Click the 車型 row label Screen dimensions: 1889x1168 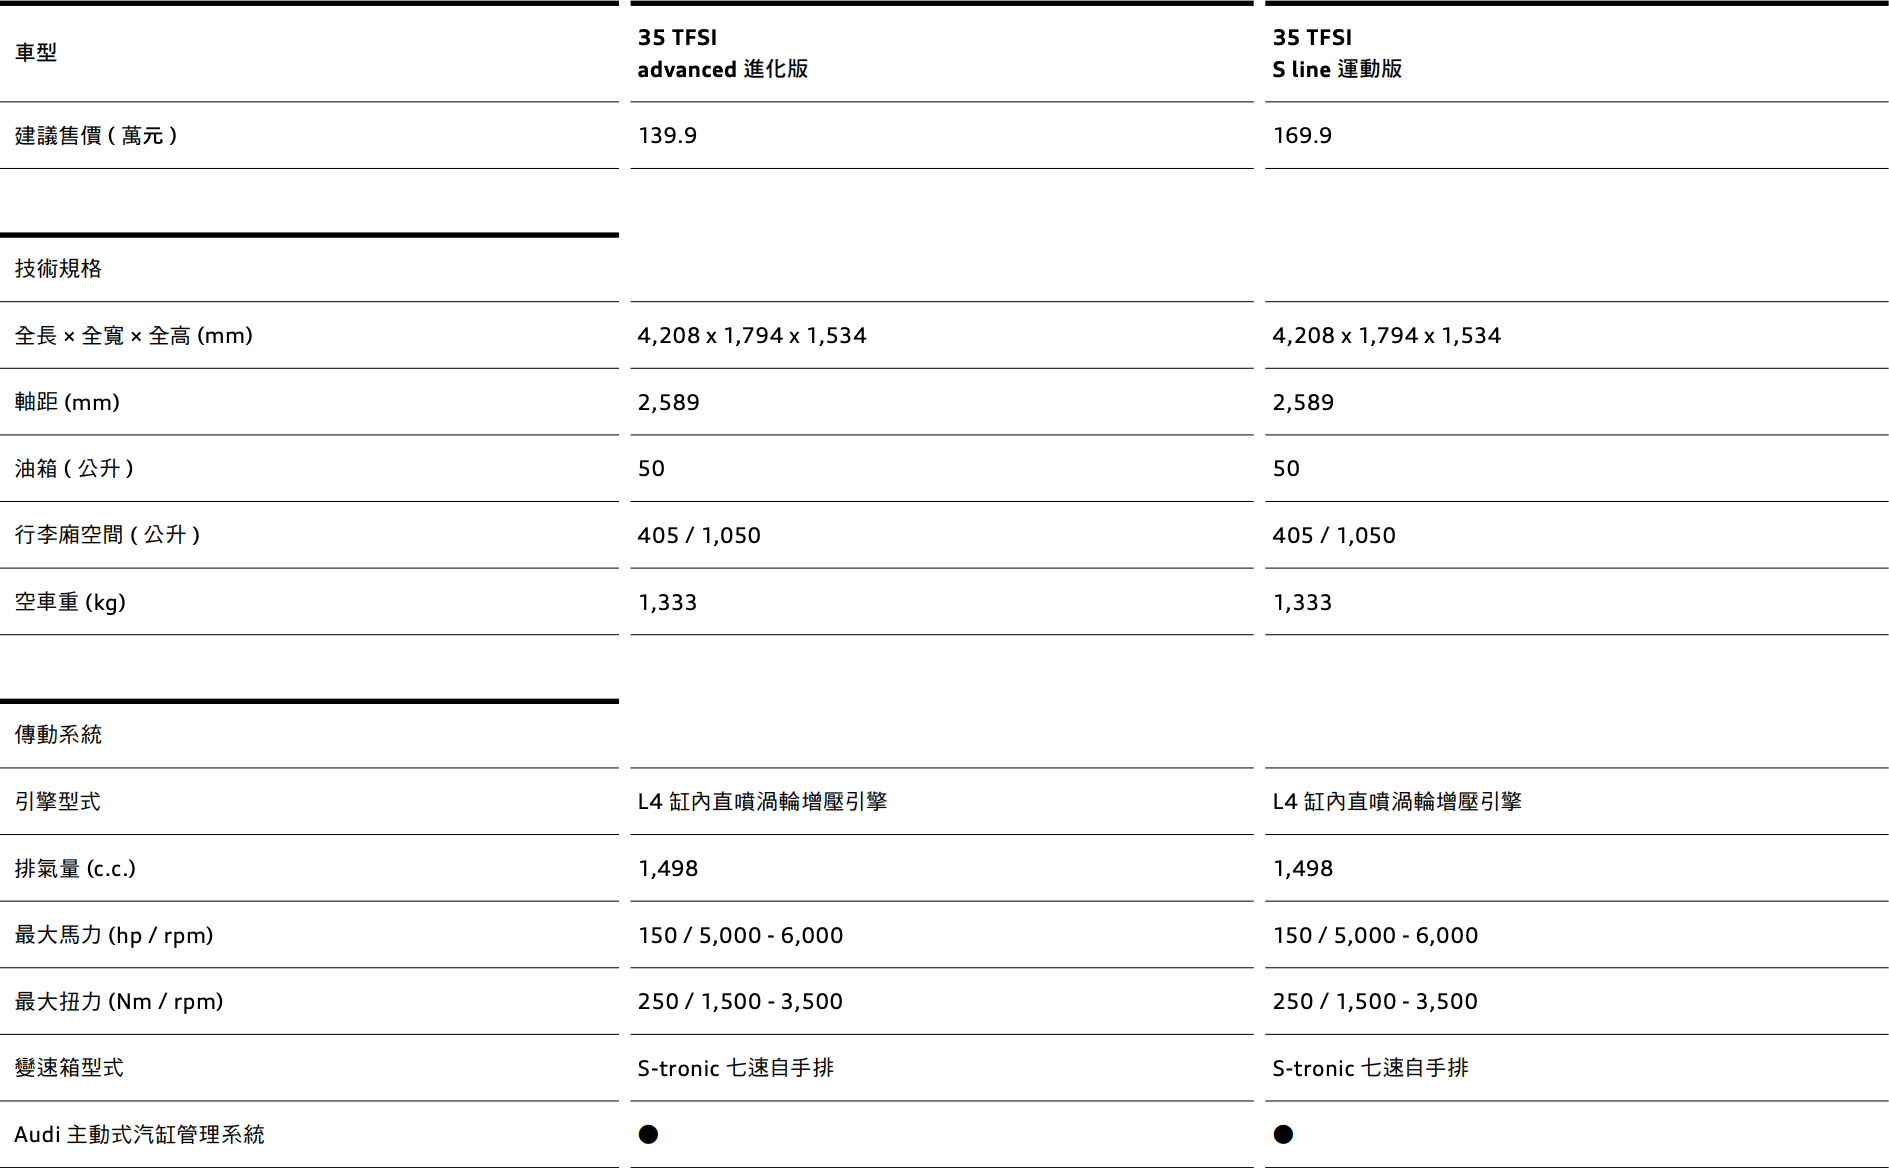click(x=36, y=52)
